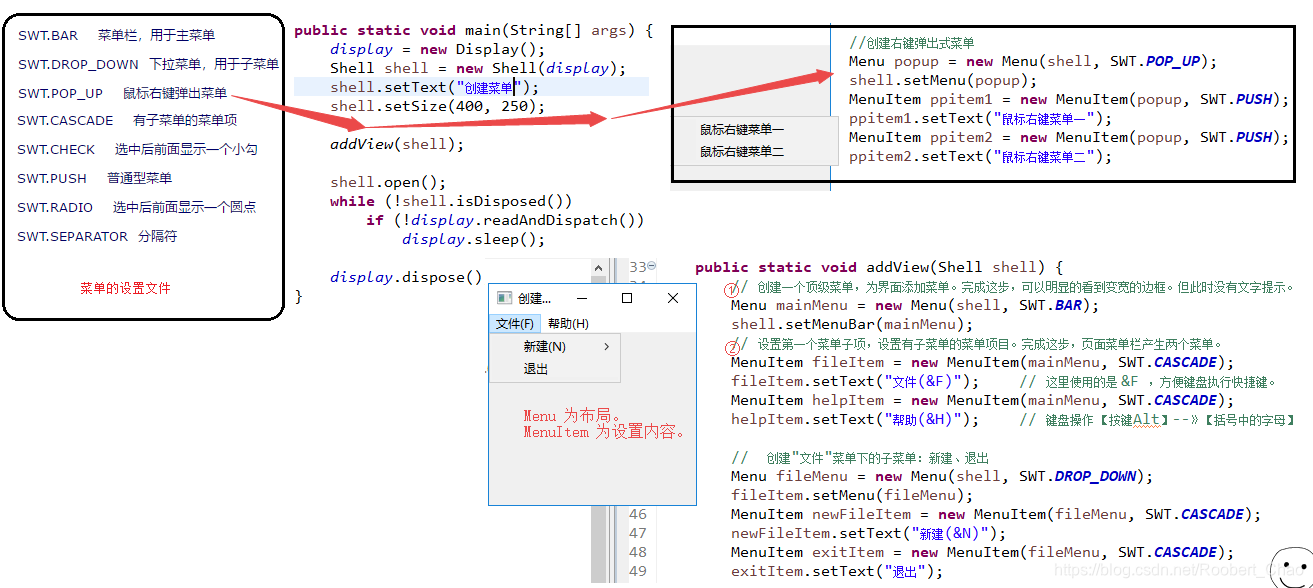Minimize the 创建 window
Image resolution: width=1313 pixels, height=588 pixels.
tap(581, 298)
